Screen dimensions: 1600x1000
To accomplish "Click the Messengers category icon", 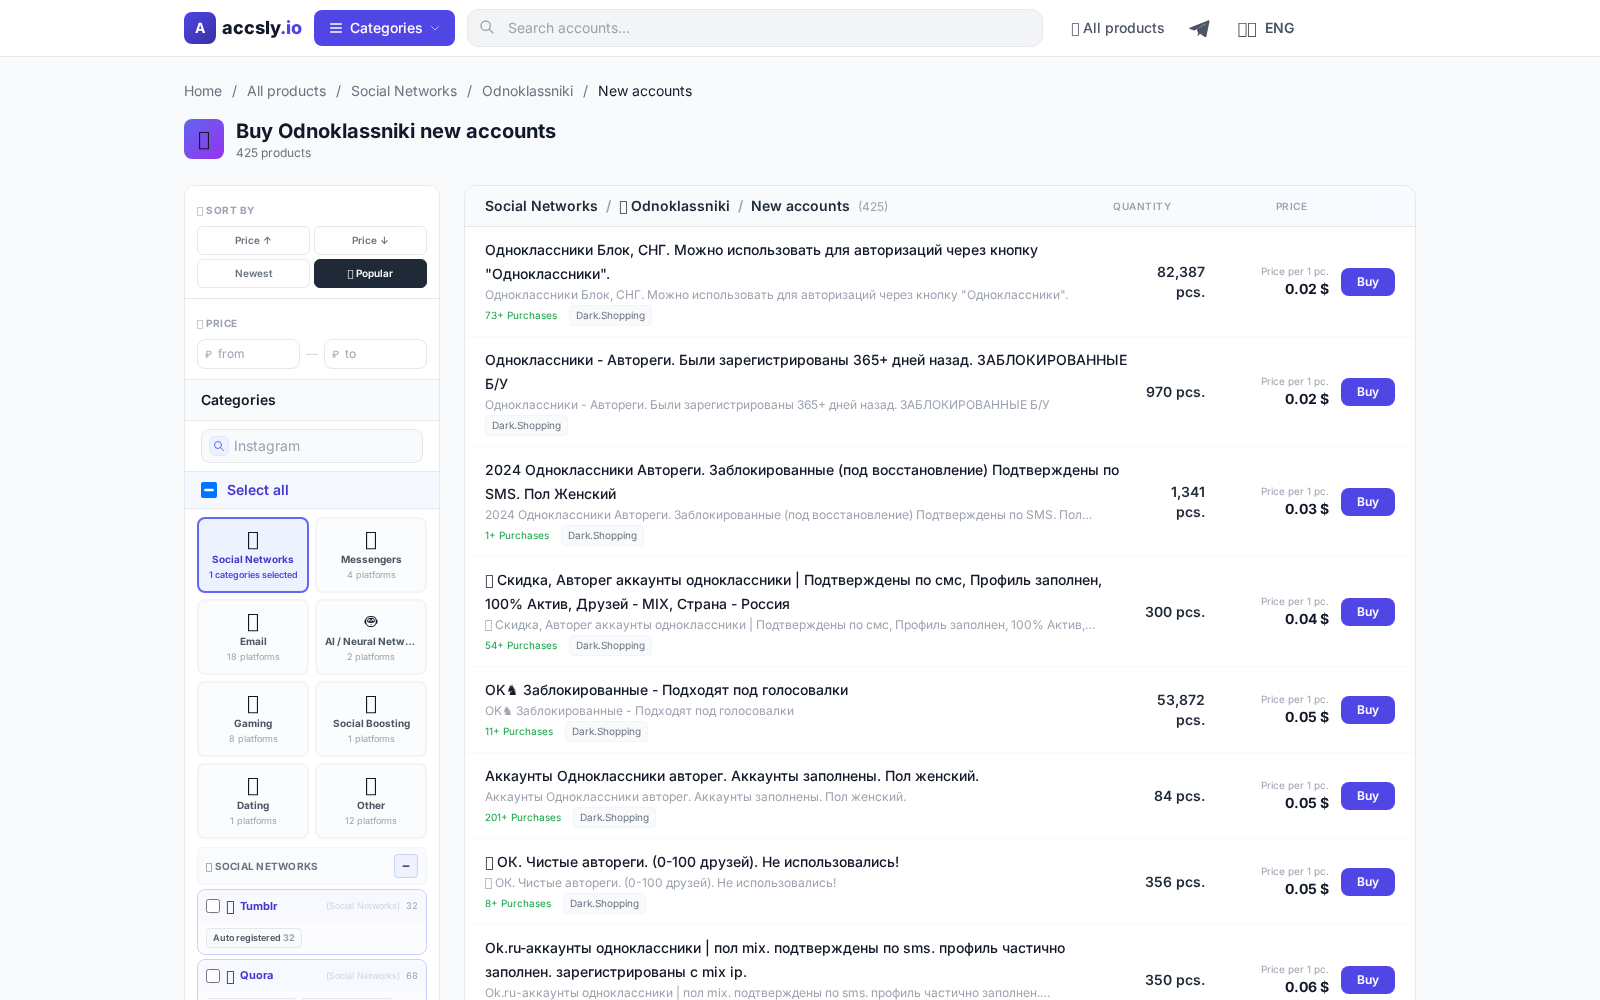I will coord(371,540).
